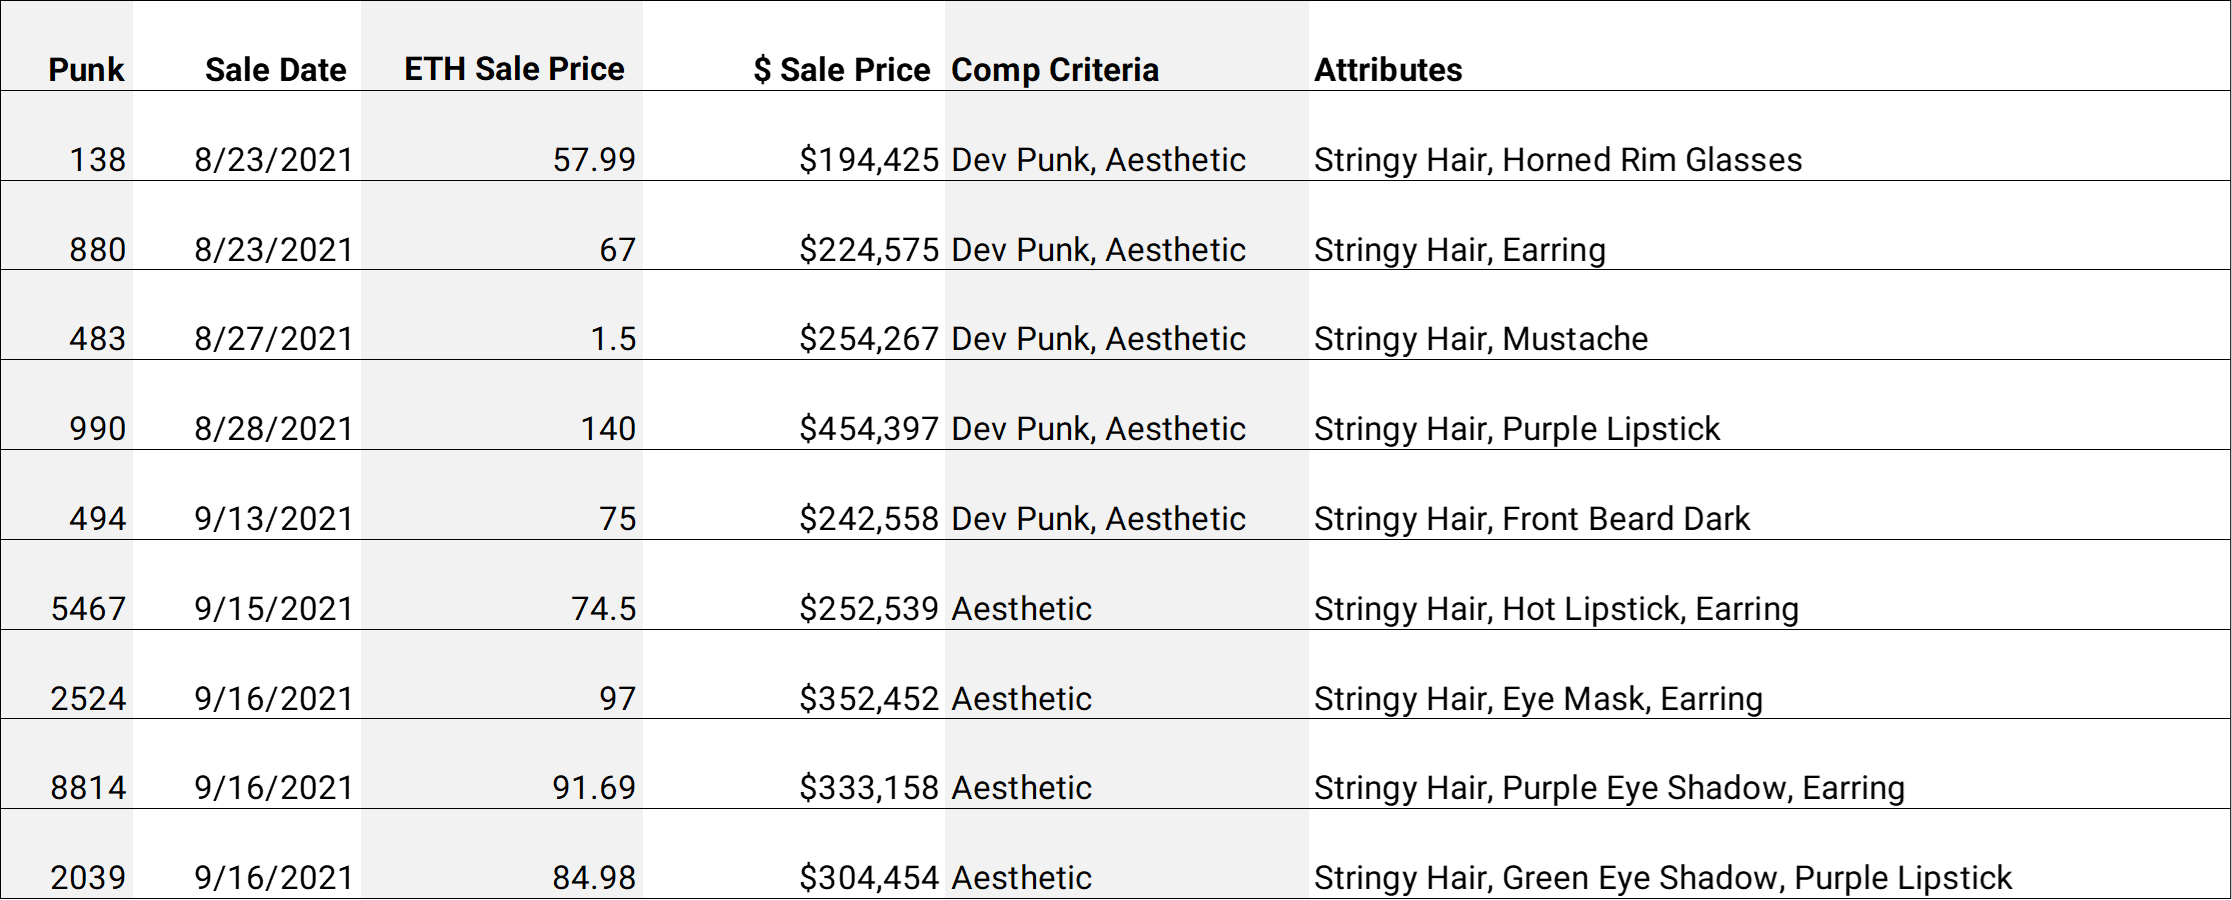Select the 8/27/2021 sale date cell
The width and height of the screenshot is (2232, 900).
(x=246, y=315)
